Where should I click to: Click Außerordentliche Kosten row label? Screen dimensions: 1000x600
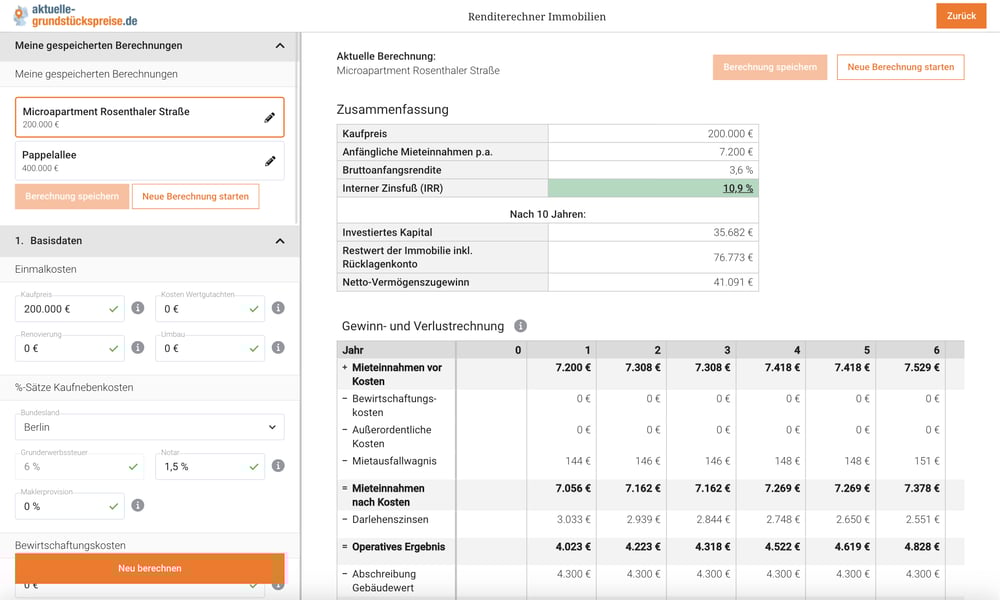coord(392,437)
